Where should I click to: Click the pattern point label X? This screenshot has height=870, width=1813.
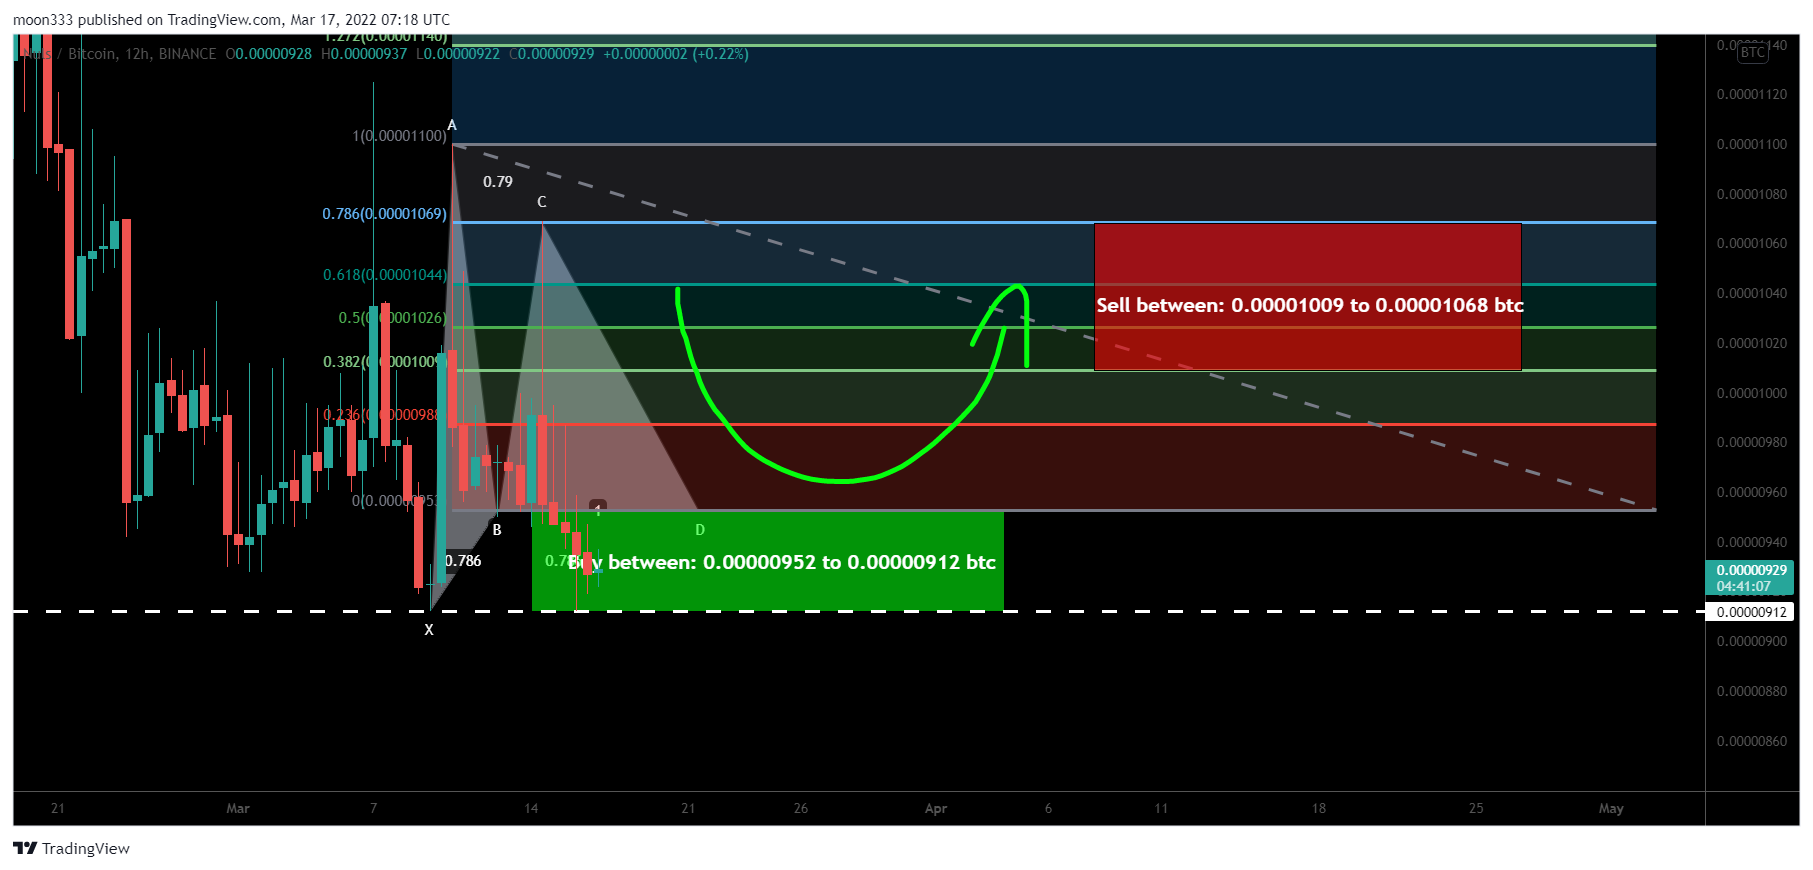(429, 630)
